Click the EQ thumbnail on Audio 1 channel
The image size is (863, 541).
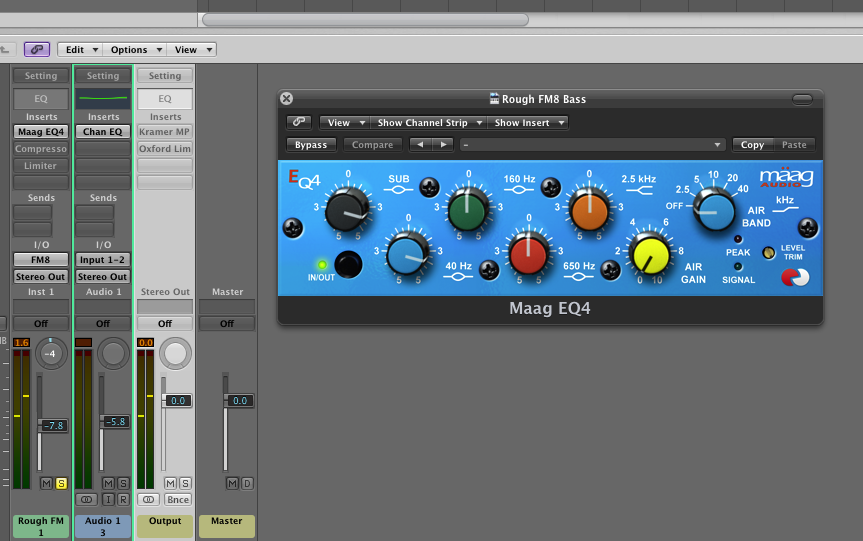tap(103, 99)
